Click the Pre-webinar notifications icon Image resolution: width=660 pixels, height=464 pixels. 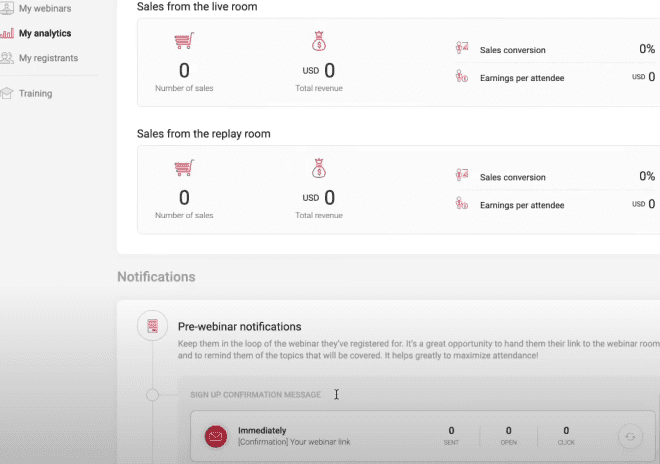(x=152, y=326)
